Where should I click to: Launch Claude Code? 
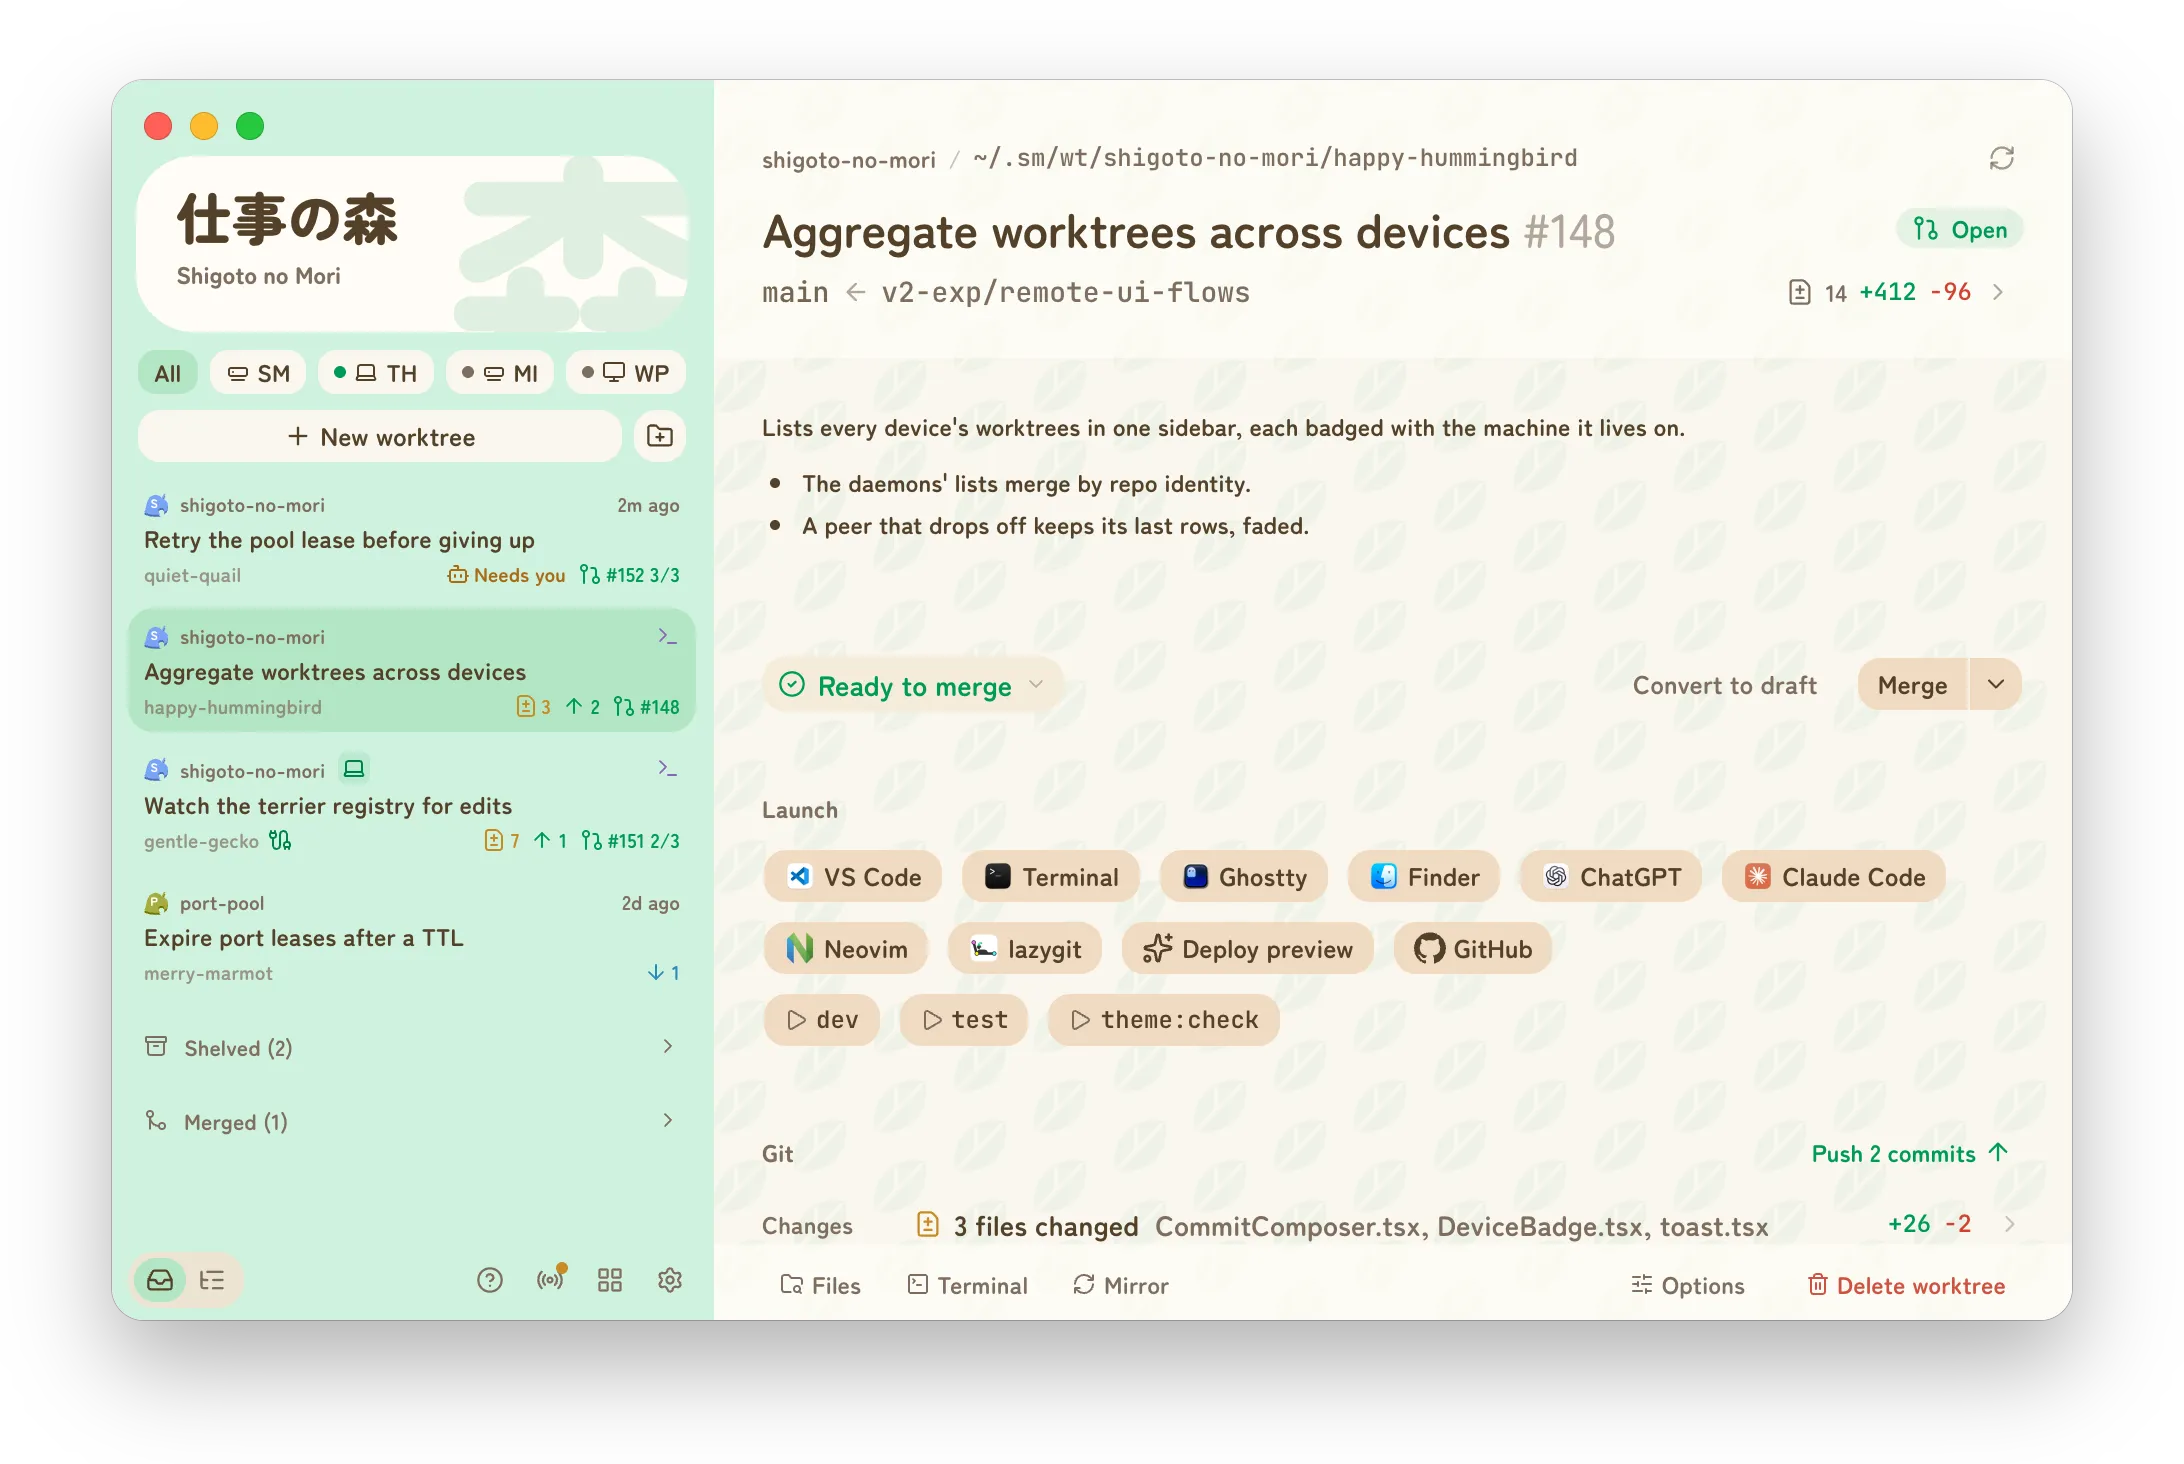(x=1834, y=877)
